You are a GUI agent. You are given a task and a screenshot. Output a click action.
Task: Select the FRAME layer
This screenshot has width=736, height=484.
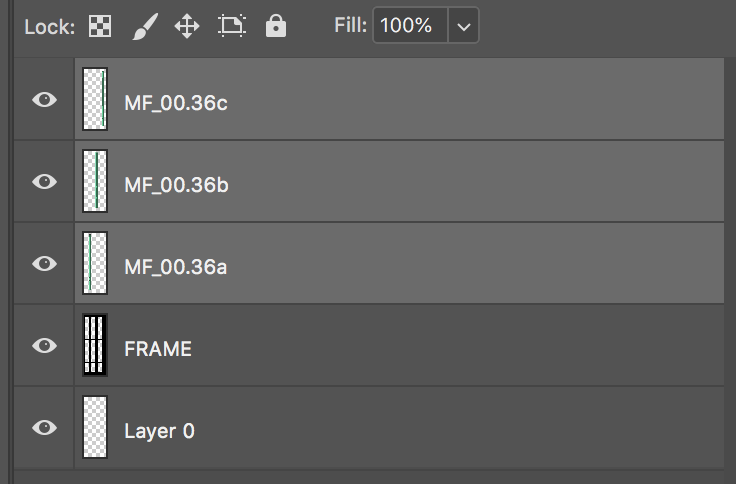point(399,346)
